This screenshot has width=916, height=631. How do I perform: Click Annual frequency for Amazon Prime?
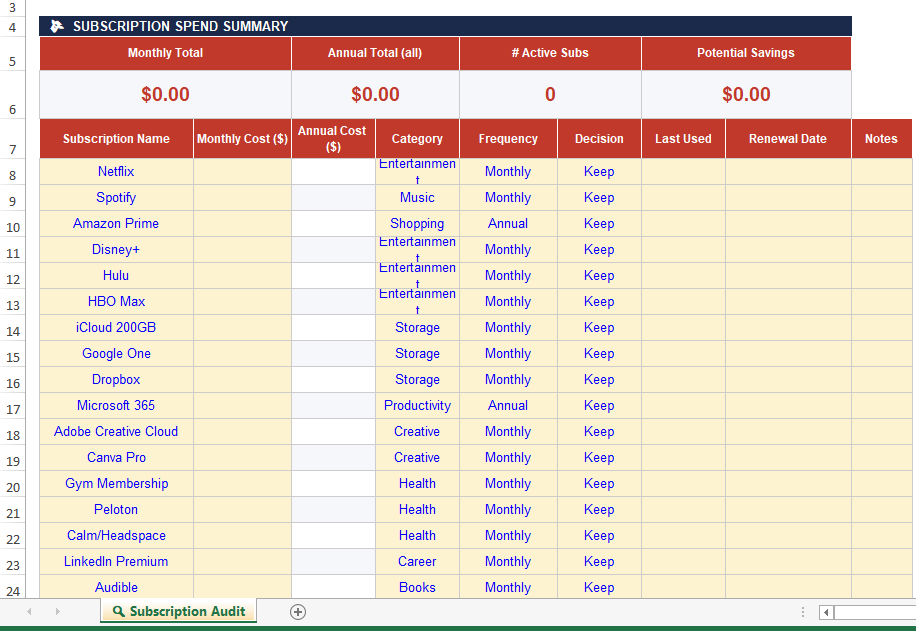(508, 224)
